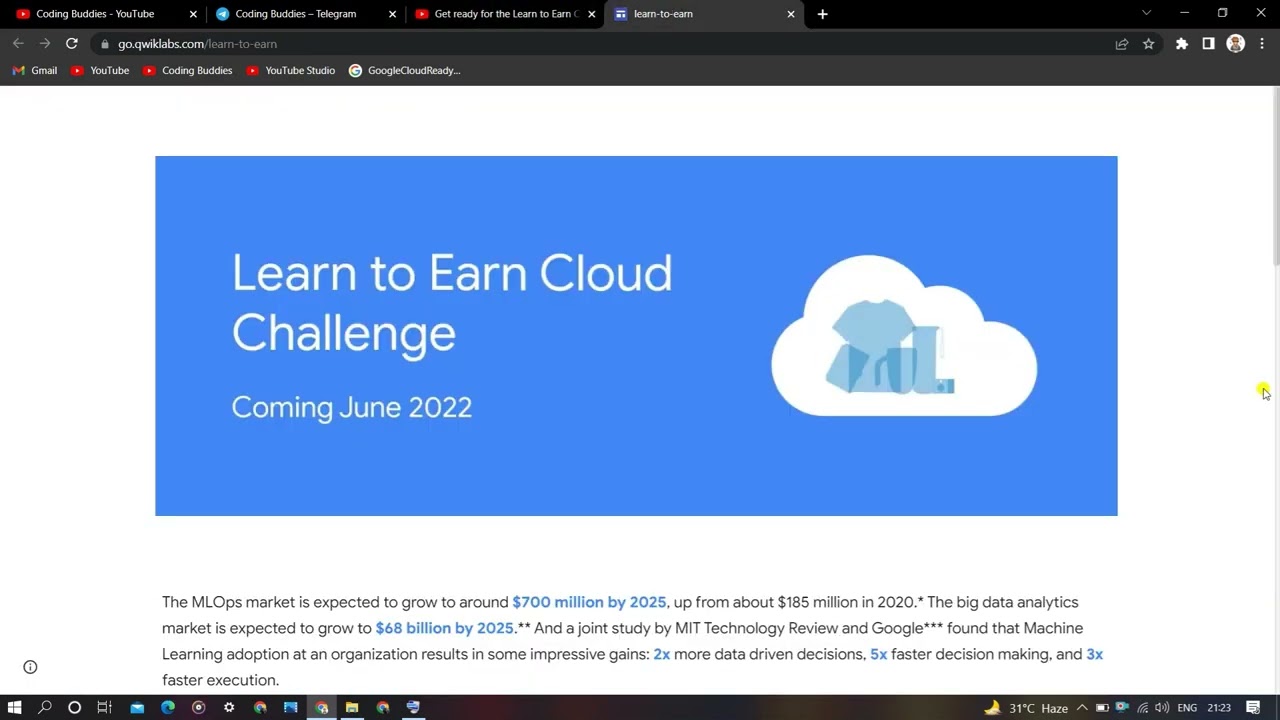Open the Chrome profile avatar
The width and height of the screenshot is (1280, 720).
click(1235, 44)
